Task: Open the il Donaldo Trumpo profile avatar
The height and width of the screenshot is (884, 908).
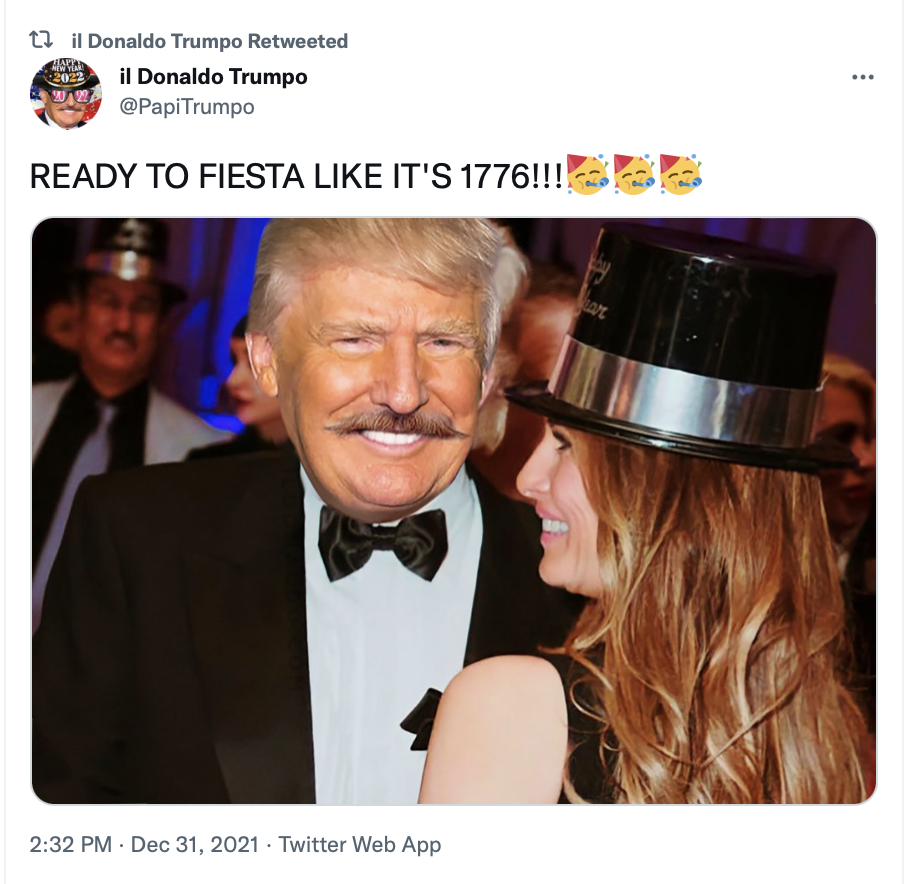Action: point(66,93)
